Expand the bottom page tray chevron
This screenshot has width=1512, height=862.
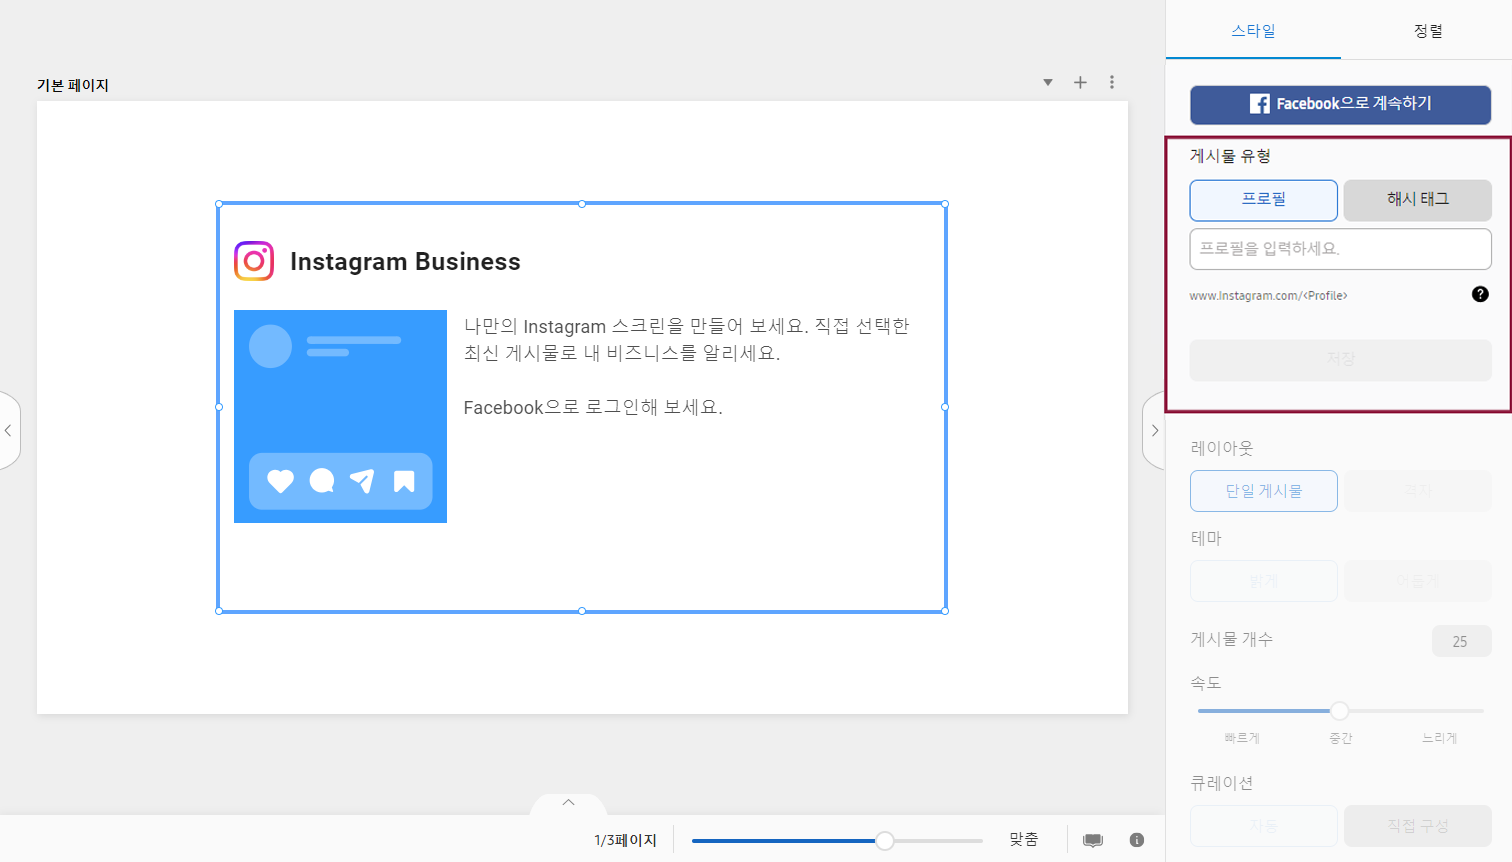point(568,803)
